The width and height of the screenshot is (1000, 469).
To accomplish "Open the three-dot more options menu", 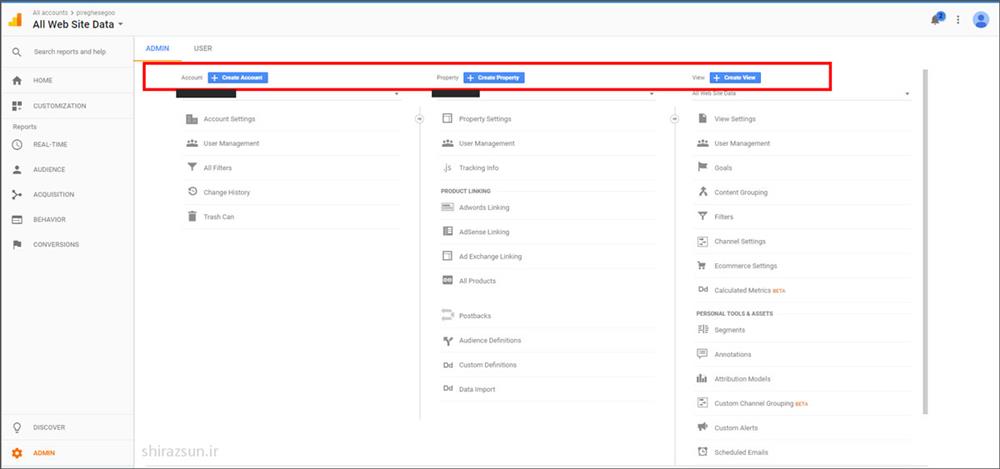I will coord(958,20).
